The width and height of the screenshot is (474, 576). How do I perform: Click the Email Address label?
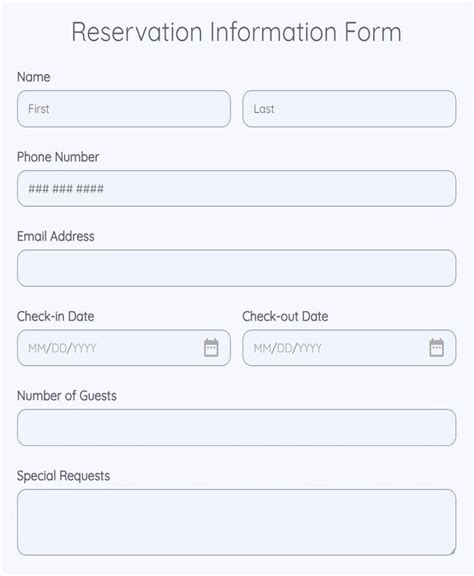click(56, 237)
